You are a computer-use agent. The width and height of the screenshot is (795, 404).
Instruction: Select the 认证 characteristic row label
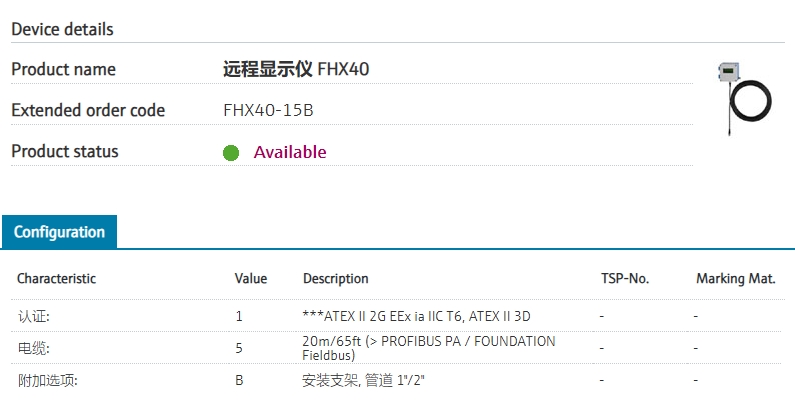34,316
